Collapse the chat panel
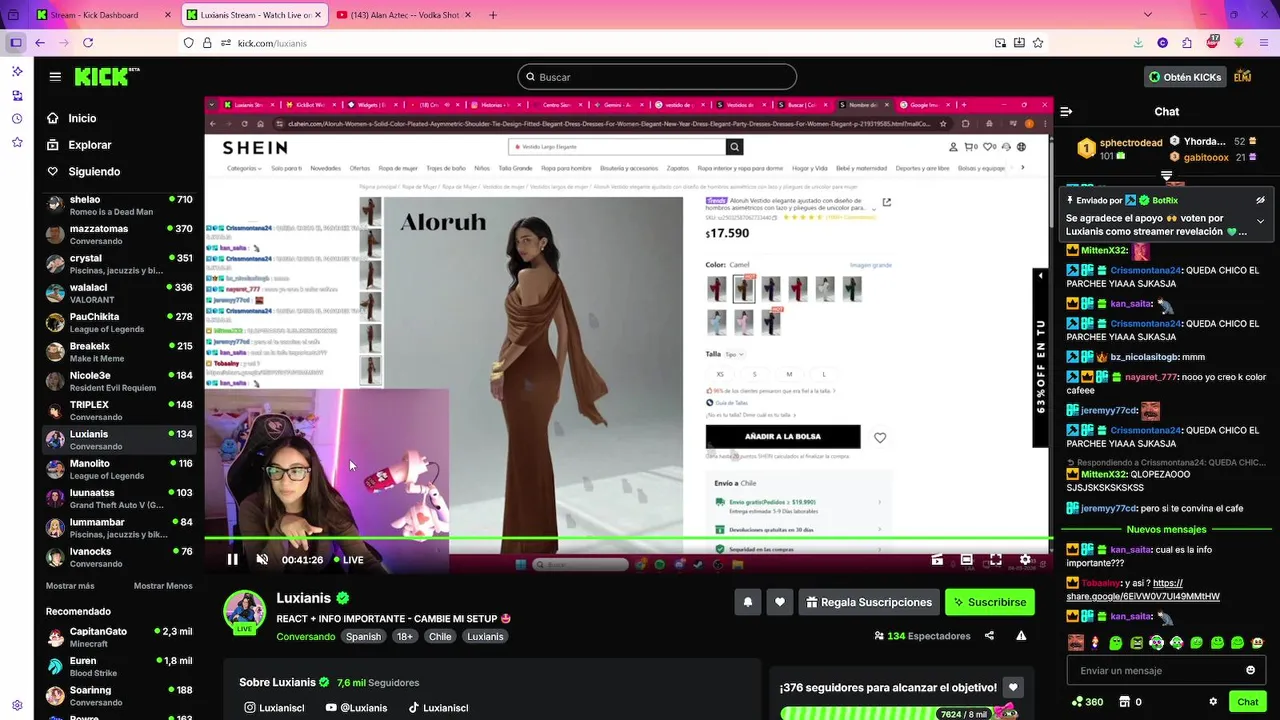Image resolution: width=1280 pixels, height=720 pixels. (x=1066, y=112)
